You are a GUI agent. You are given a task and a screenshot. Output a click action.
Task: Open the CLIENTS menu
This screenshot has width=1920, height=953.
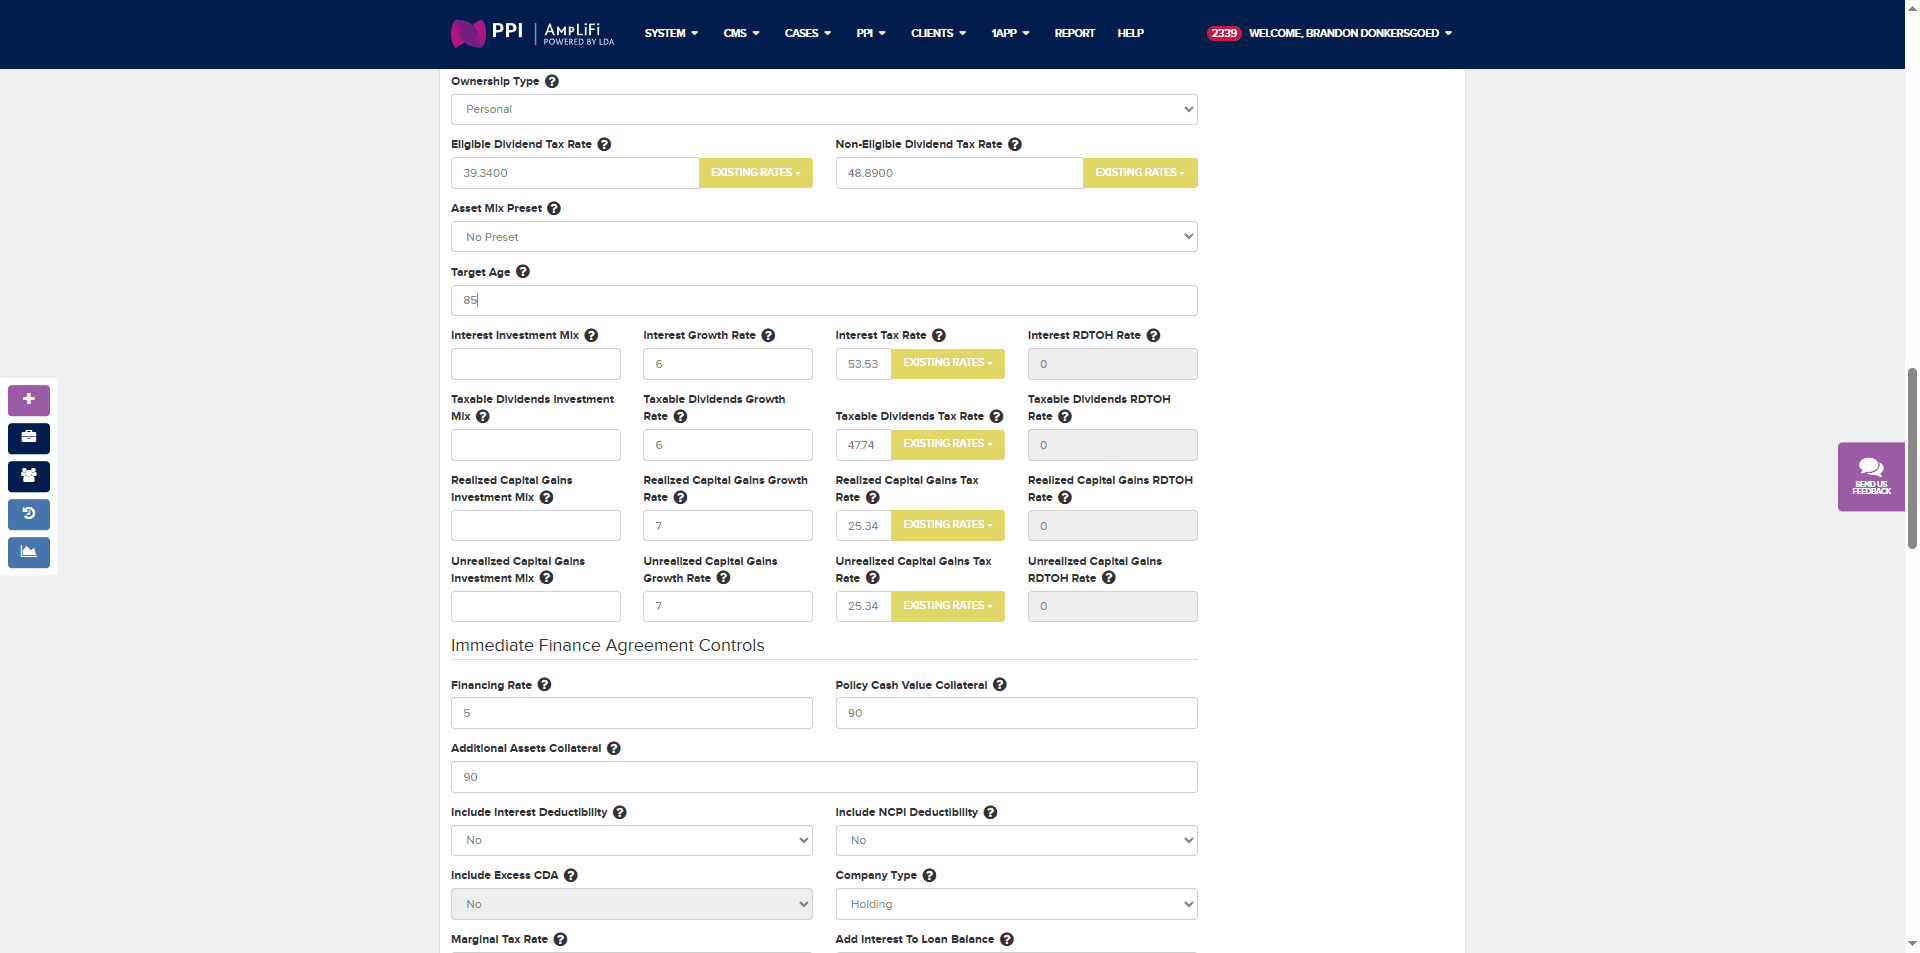pos(938,33)
